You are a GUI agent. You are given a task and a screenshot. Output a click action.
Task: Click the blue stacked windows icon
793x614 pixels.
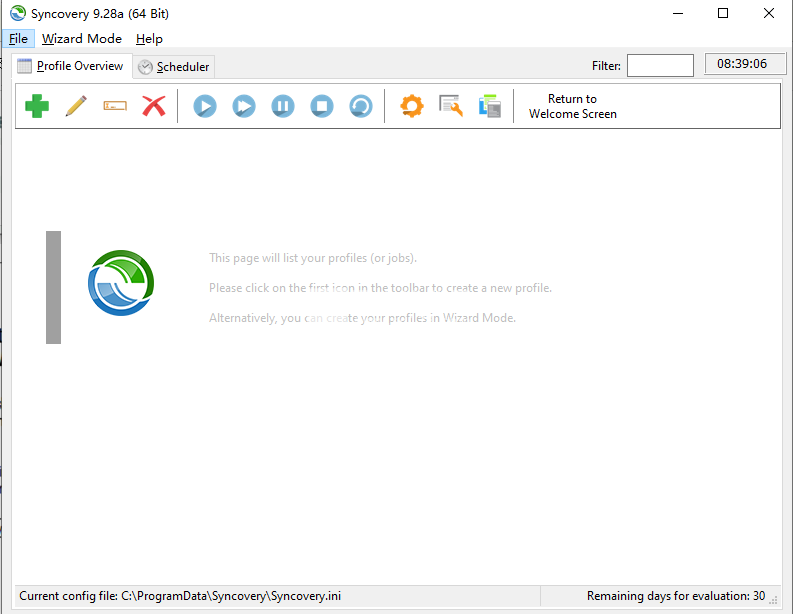point(490,106)
